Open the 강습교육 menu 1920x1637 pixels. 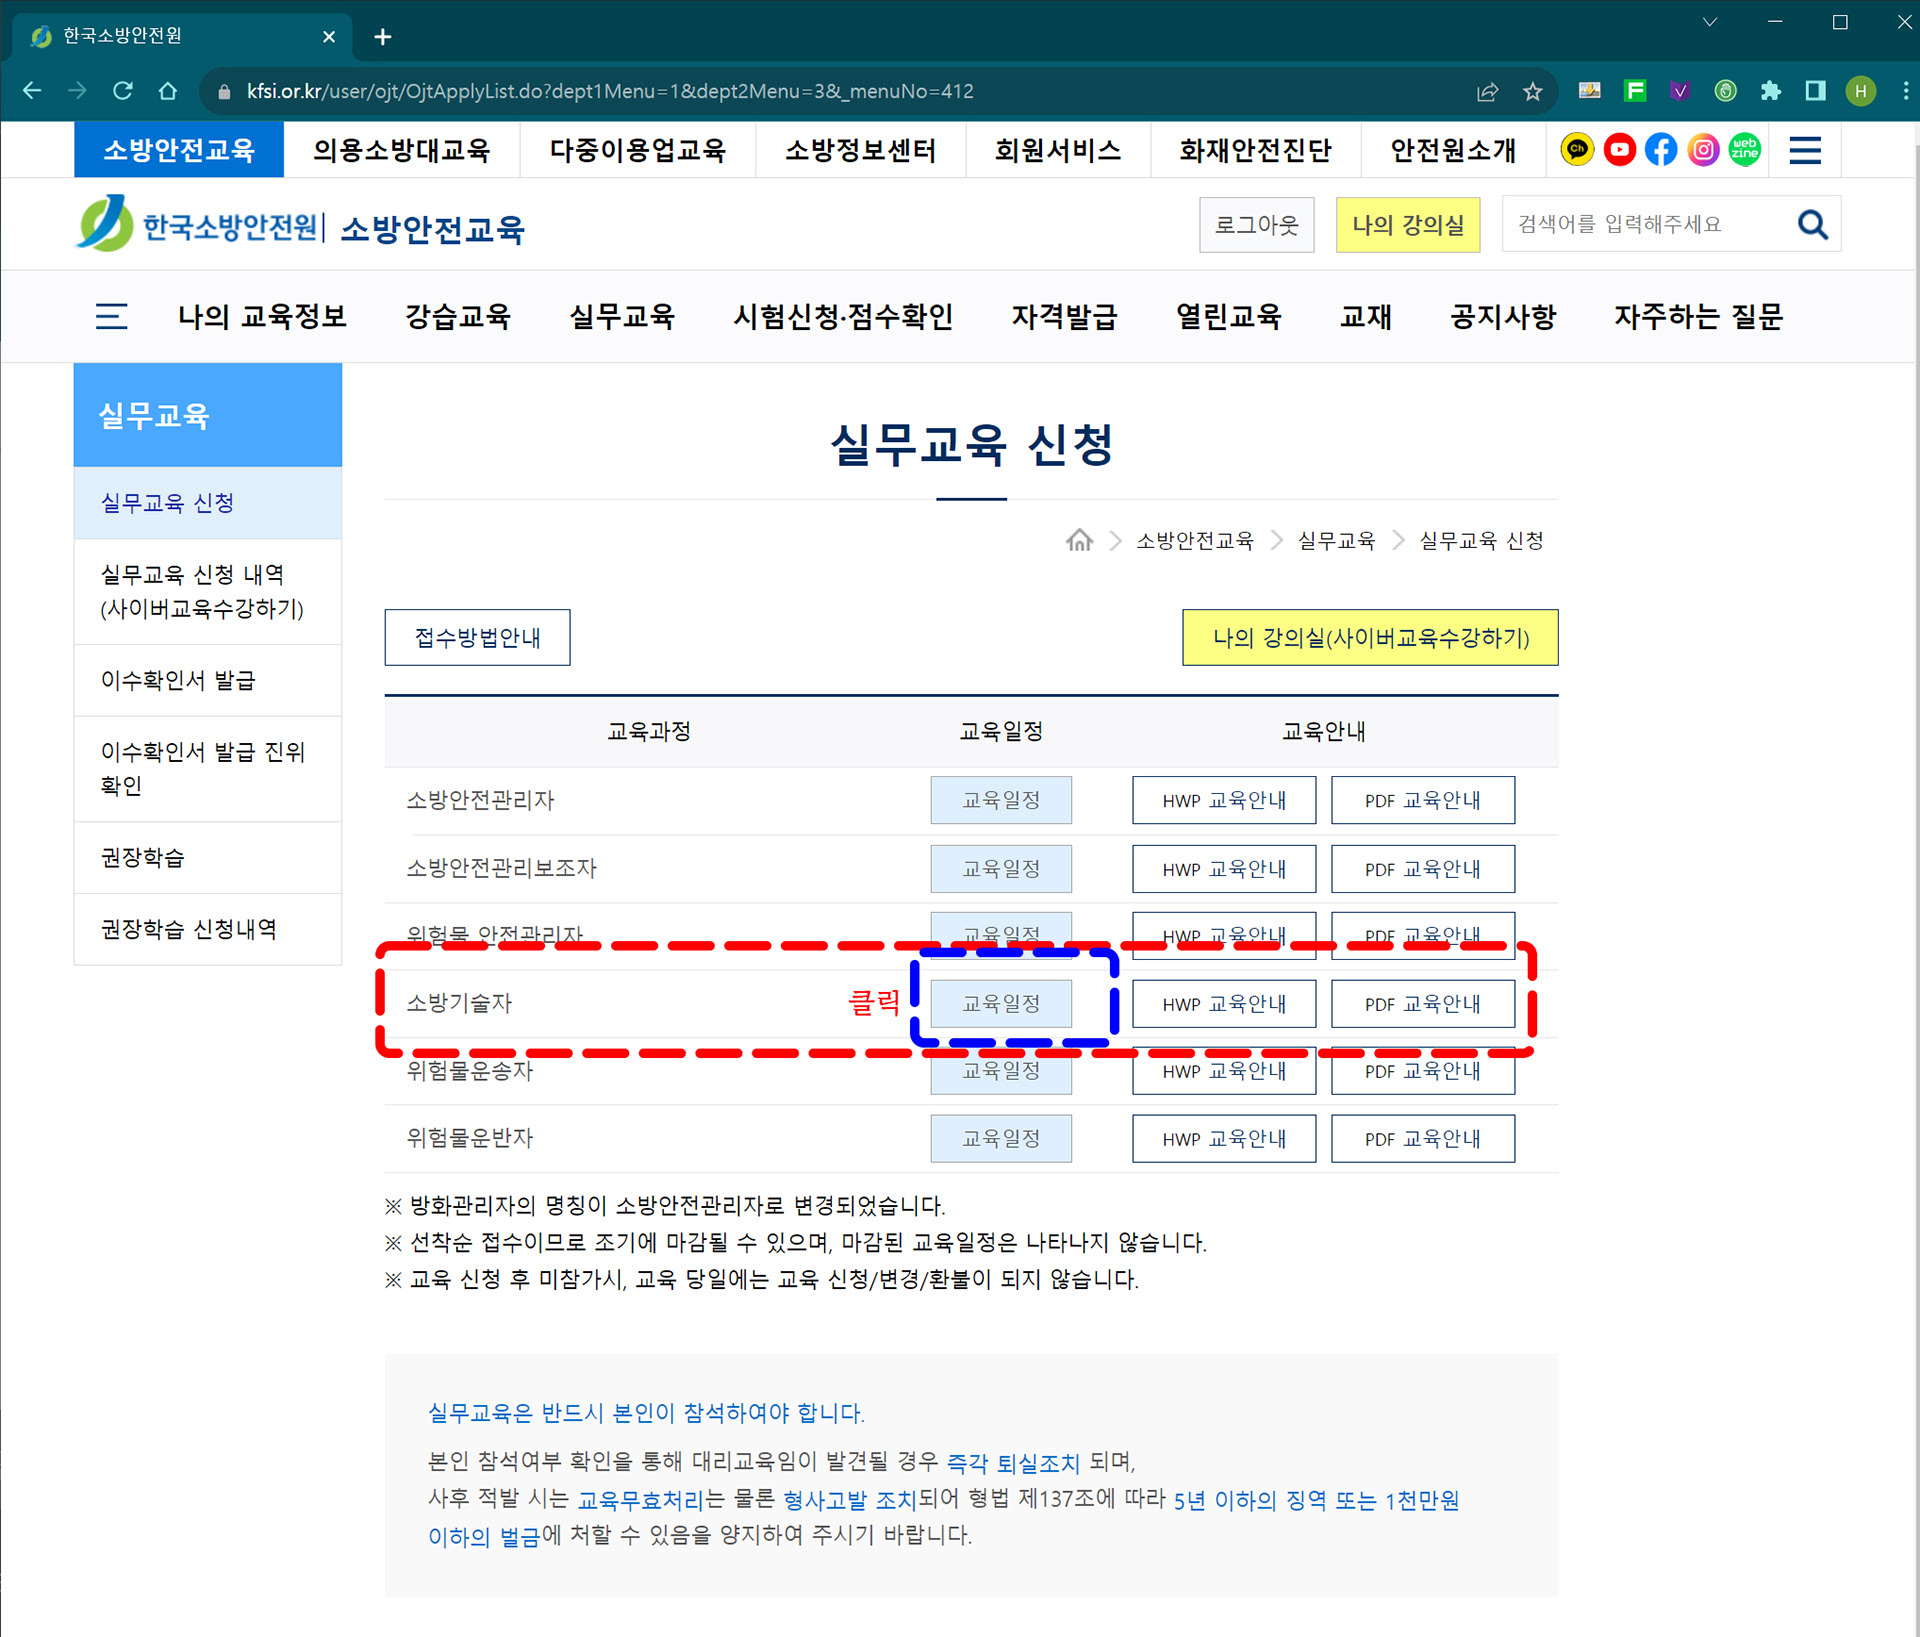coord(458,317)
